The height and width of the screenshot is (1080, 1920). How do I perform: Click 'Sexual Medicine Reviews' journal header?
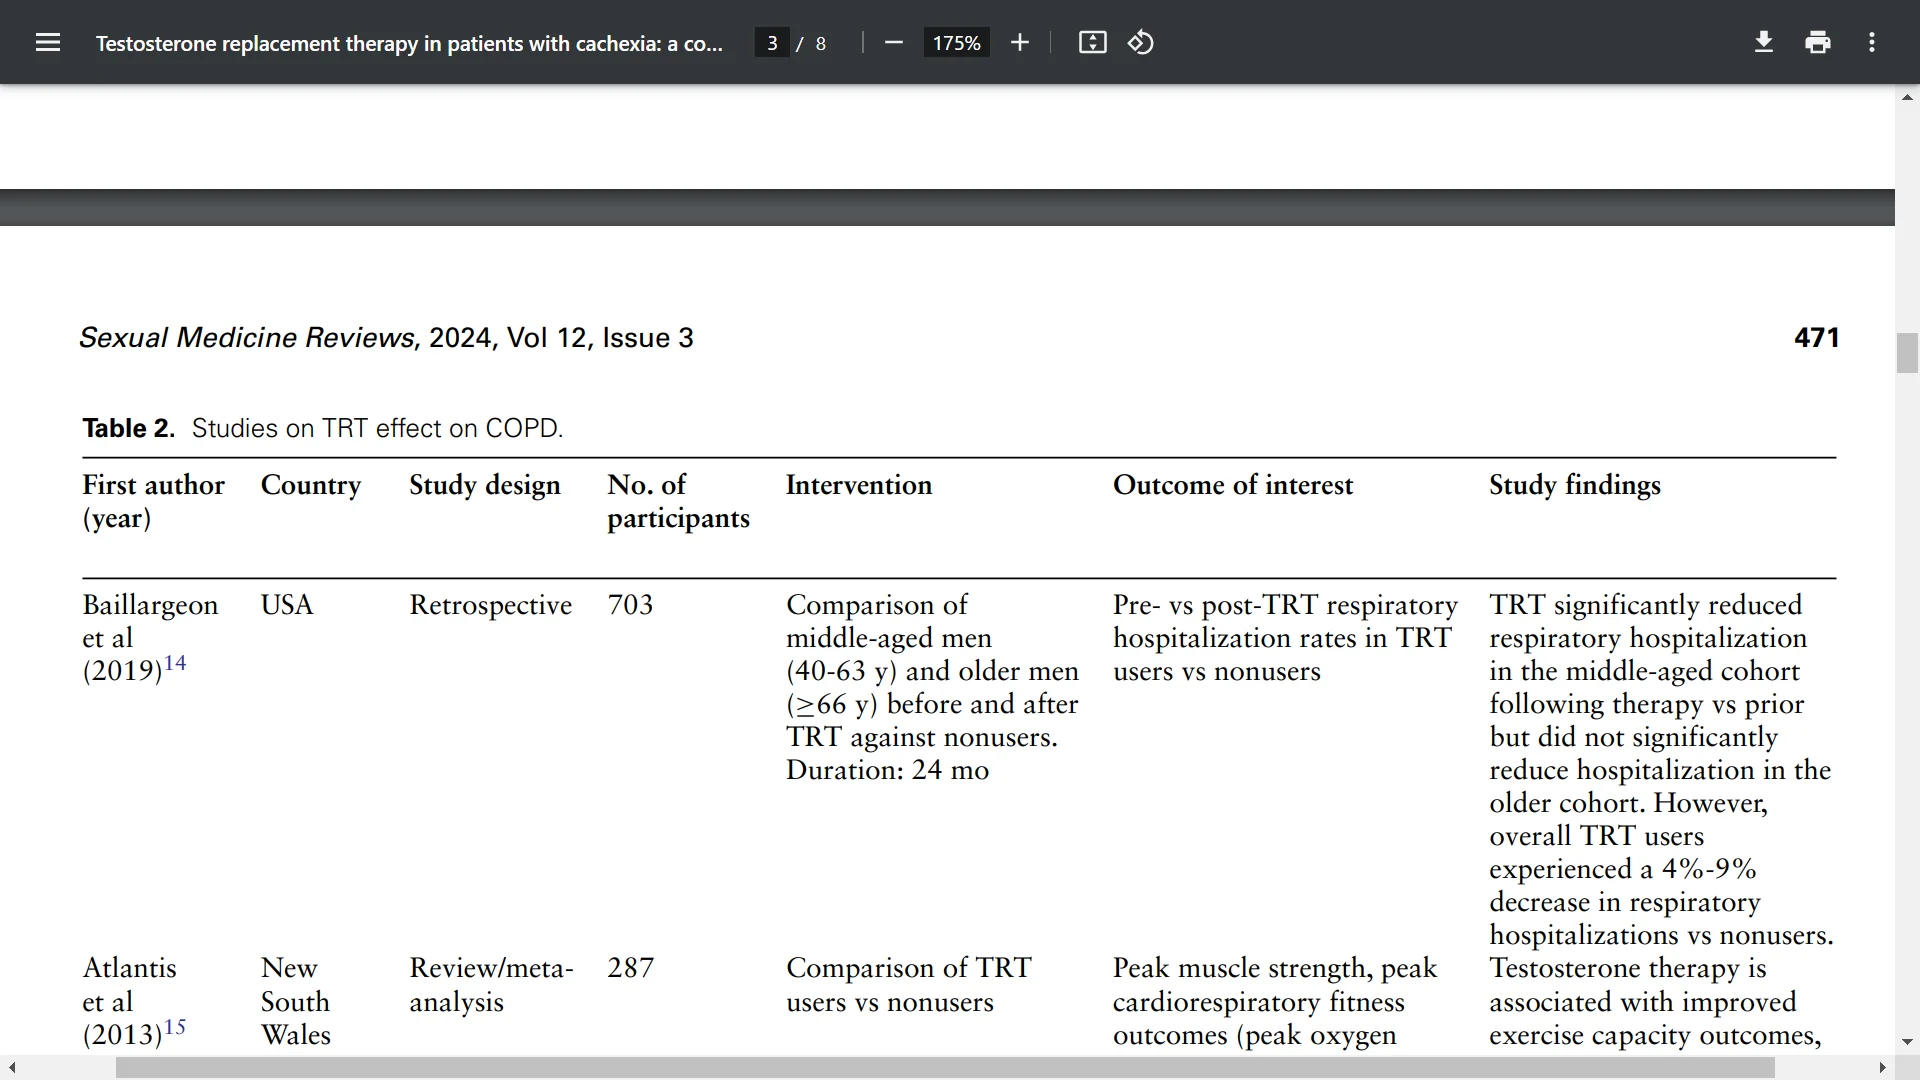(x=247, y=338)
